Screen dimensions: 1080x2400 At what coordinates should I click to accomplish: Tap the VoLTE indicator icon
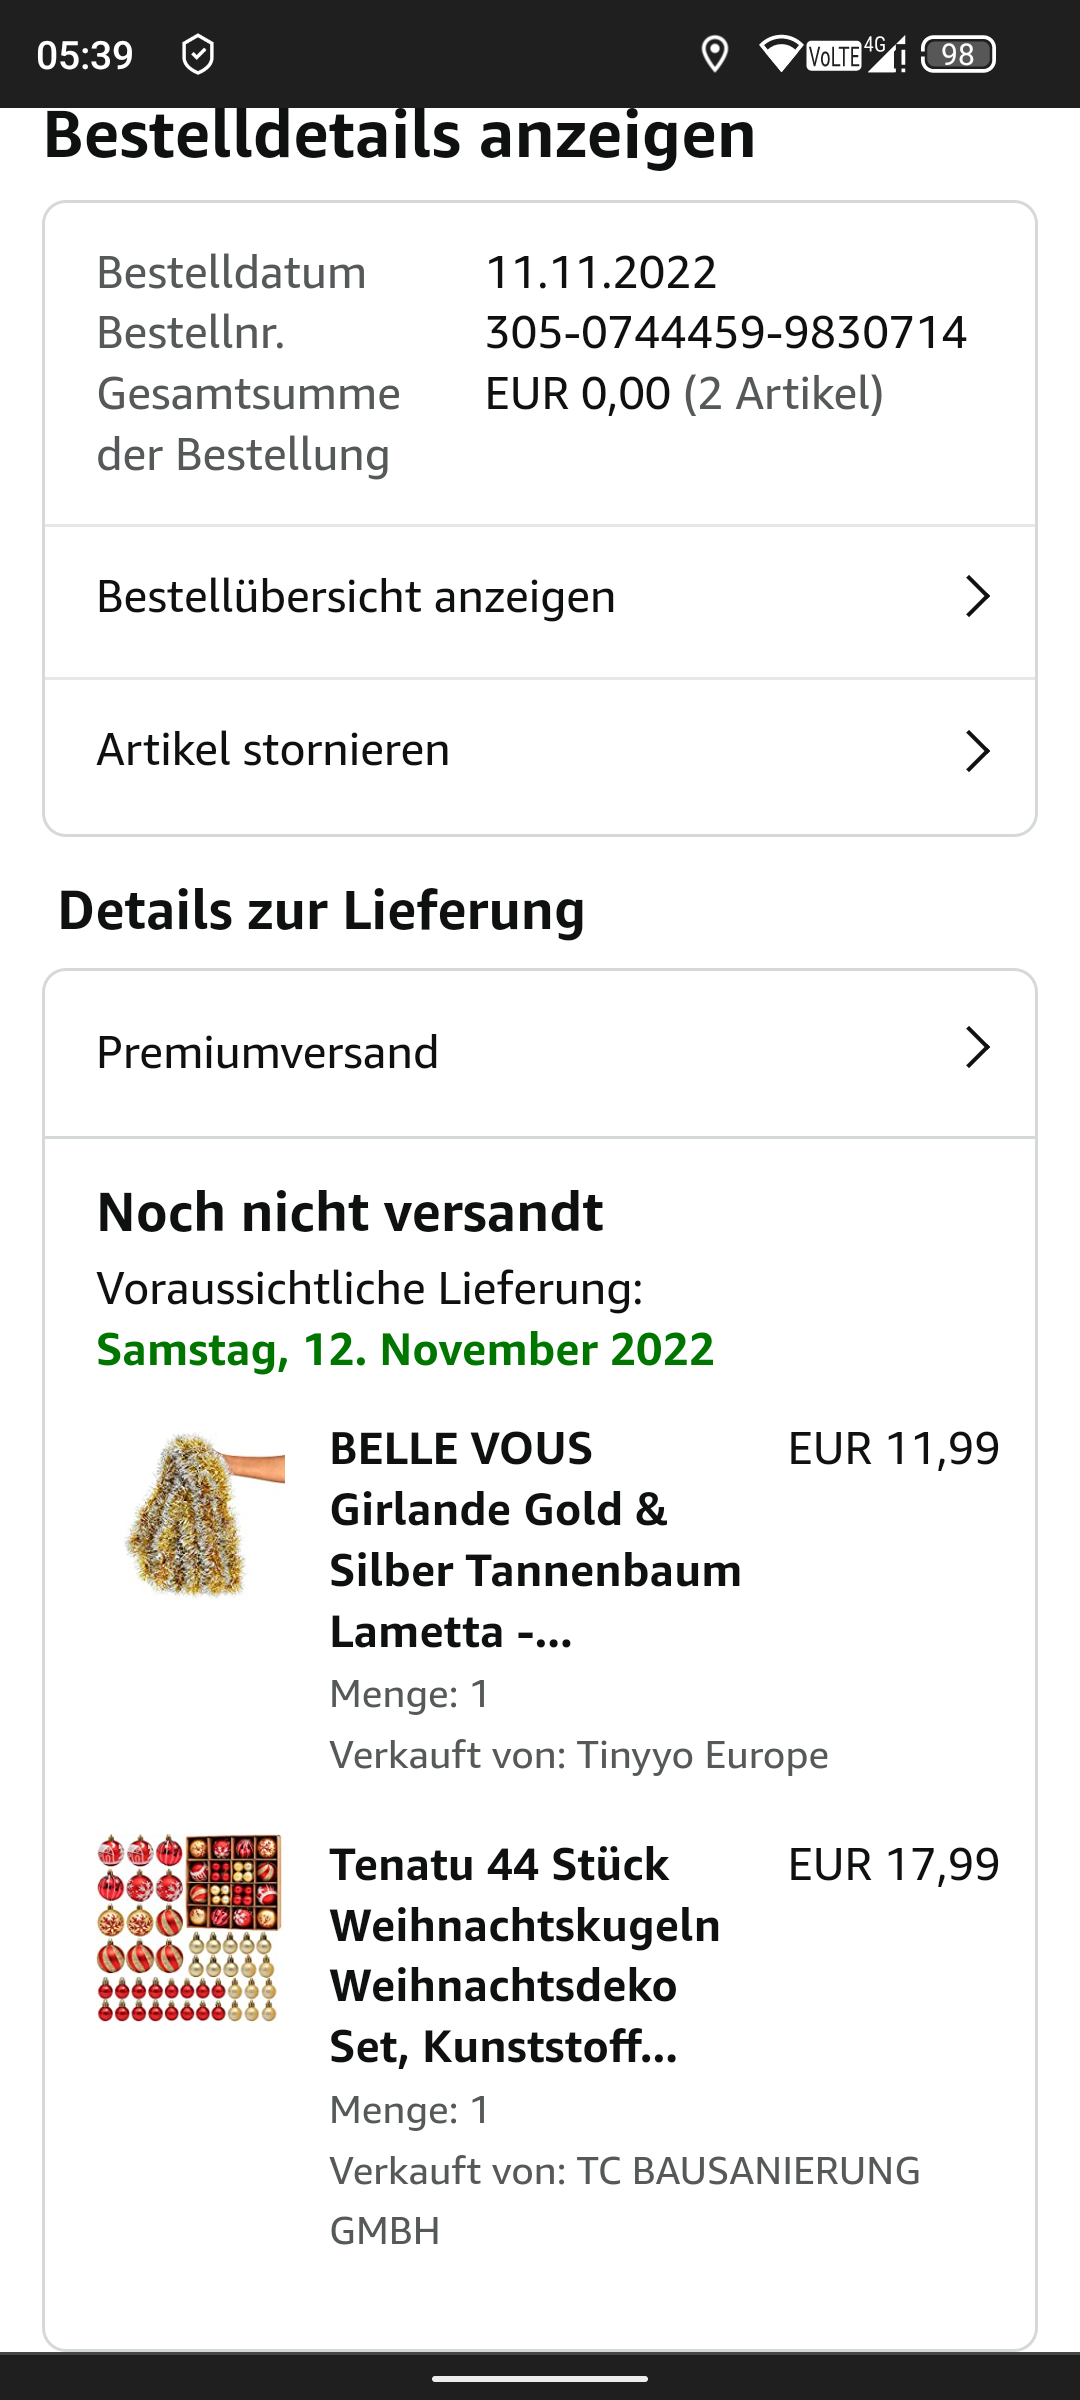click(834, 55)
